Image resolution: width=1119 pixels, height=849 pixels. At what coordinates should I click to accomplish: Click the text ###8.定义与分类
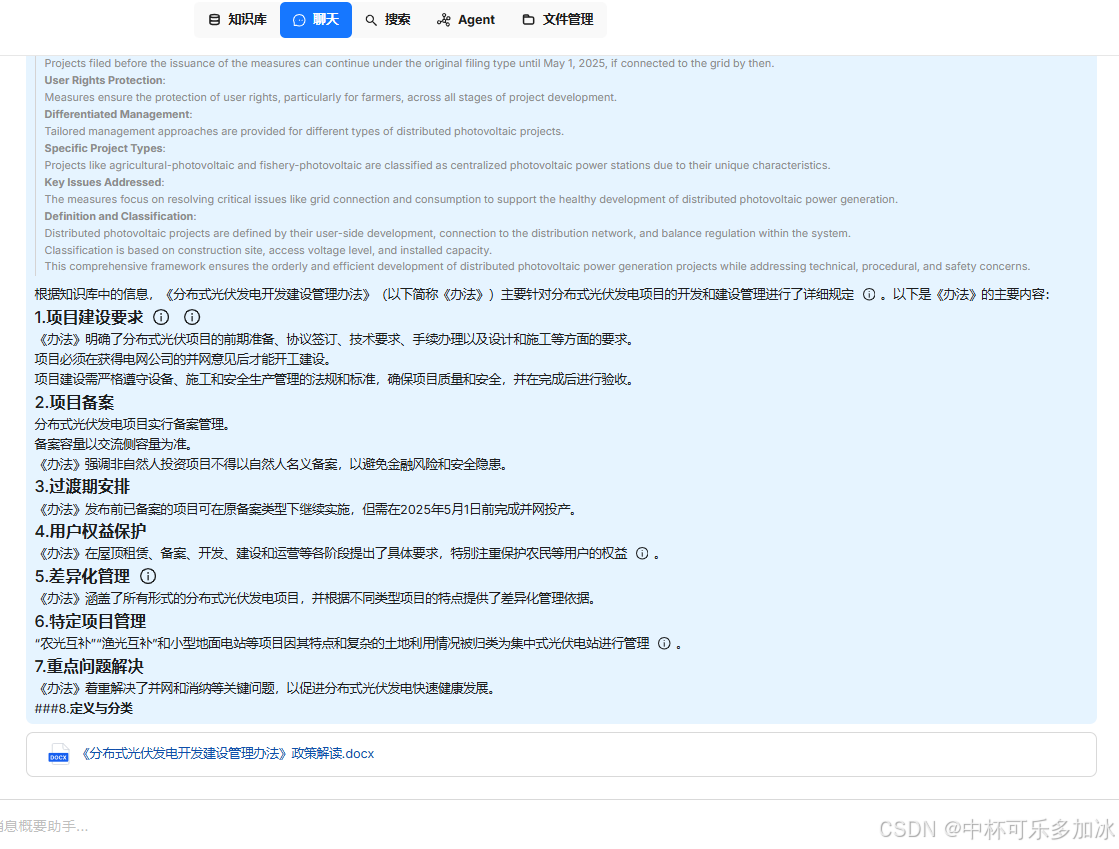[83, 708]
